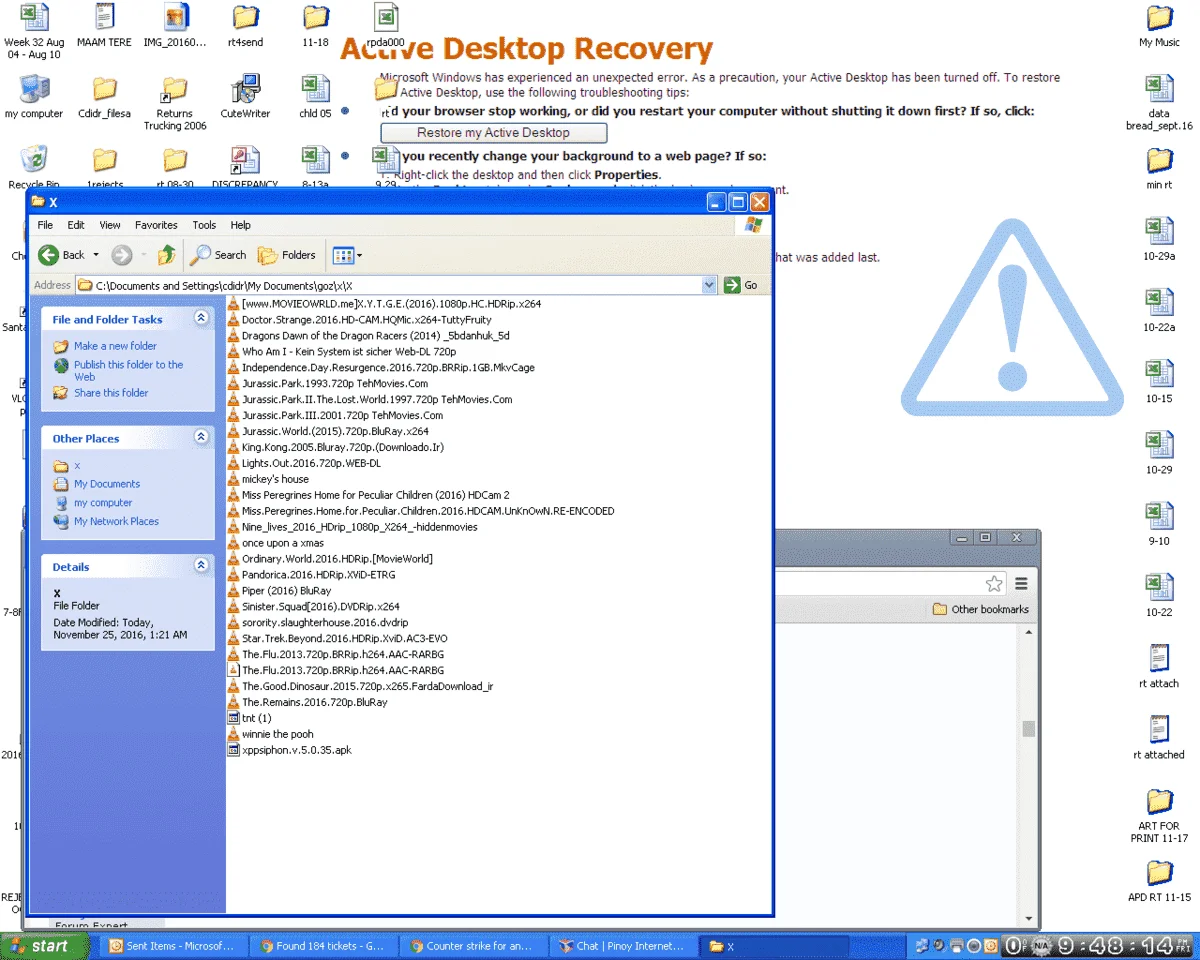Screen dimensions: 1200x960
Task: Click Chrome scrollbar down arrow
Action: click(x=1028, y=919)
